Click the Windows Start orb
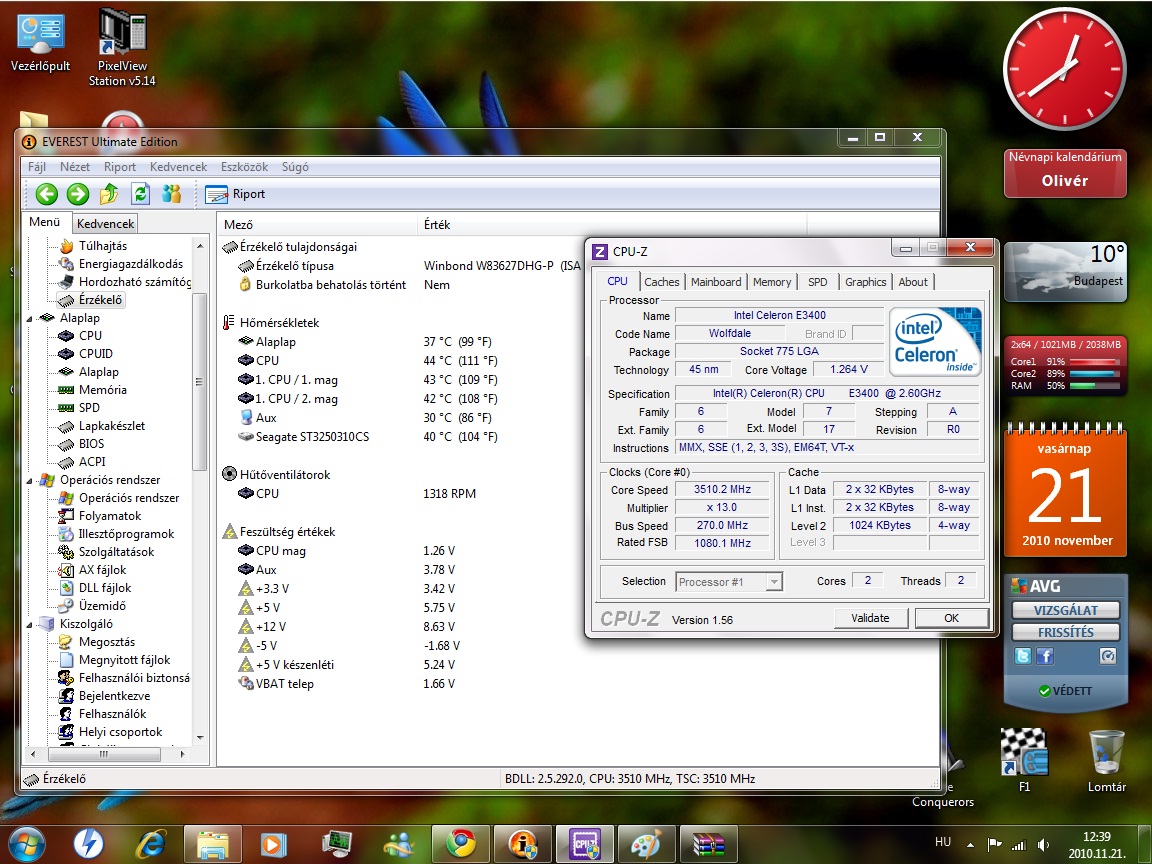Screen dimensions: 1152x864 tap(26, 844)
